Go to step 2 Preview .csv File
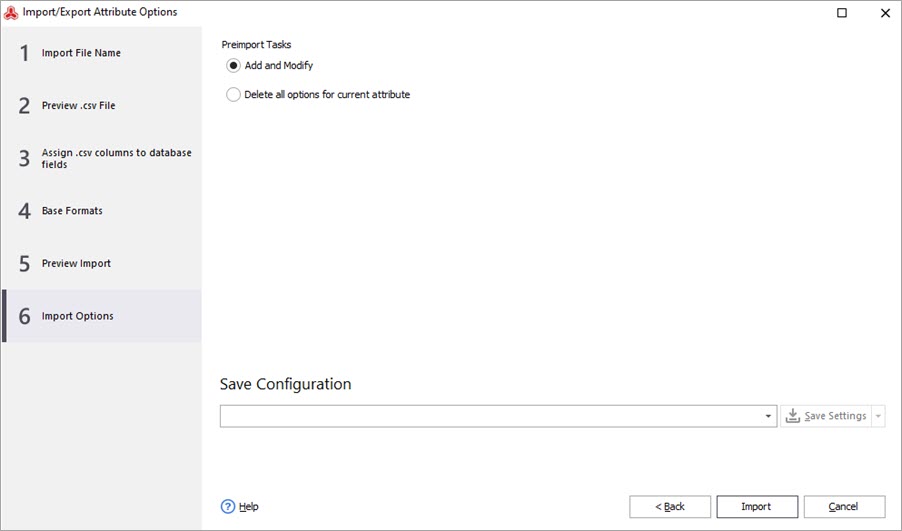This screenshot has height=531, width=902. coord(102,106)
